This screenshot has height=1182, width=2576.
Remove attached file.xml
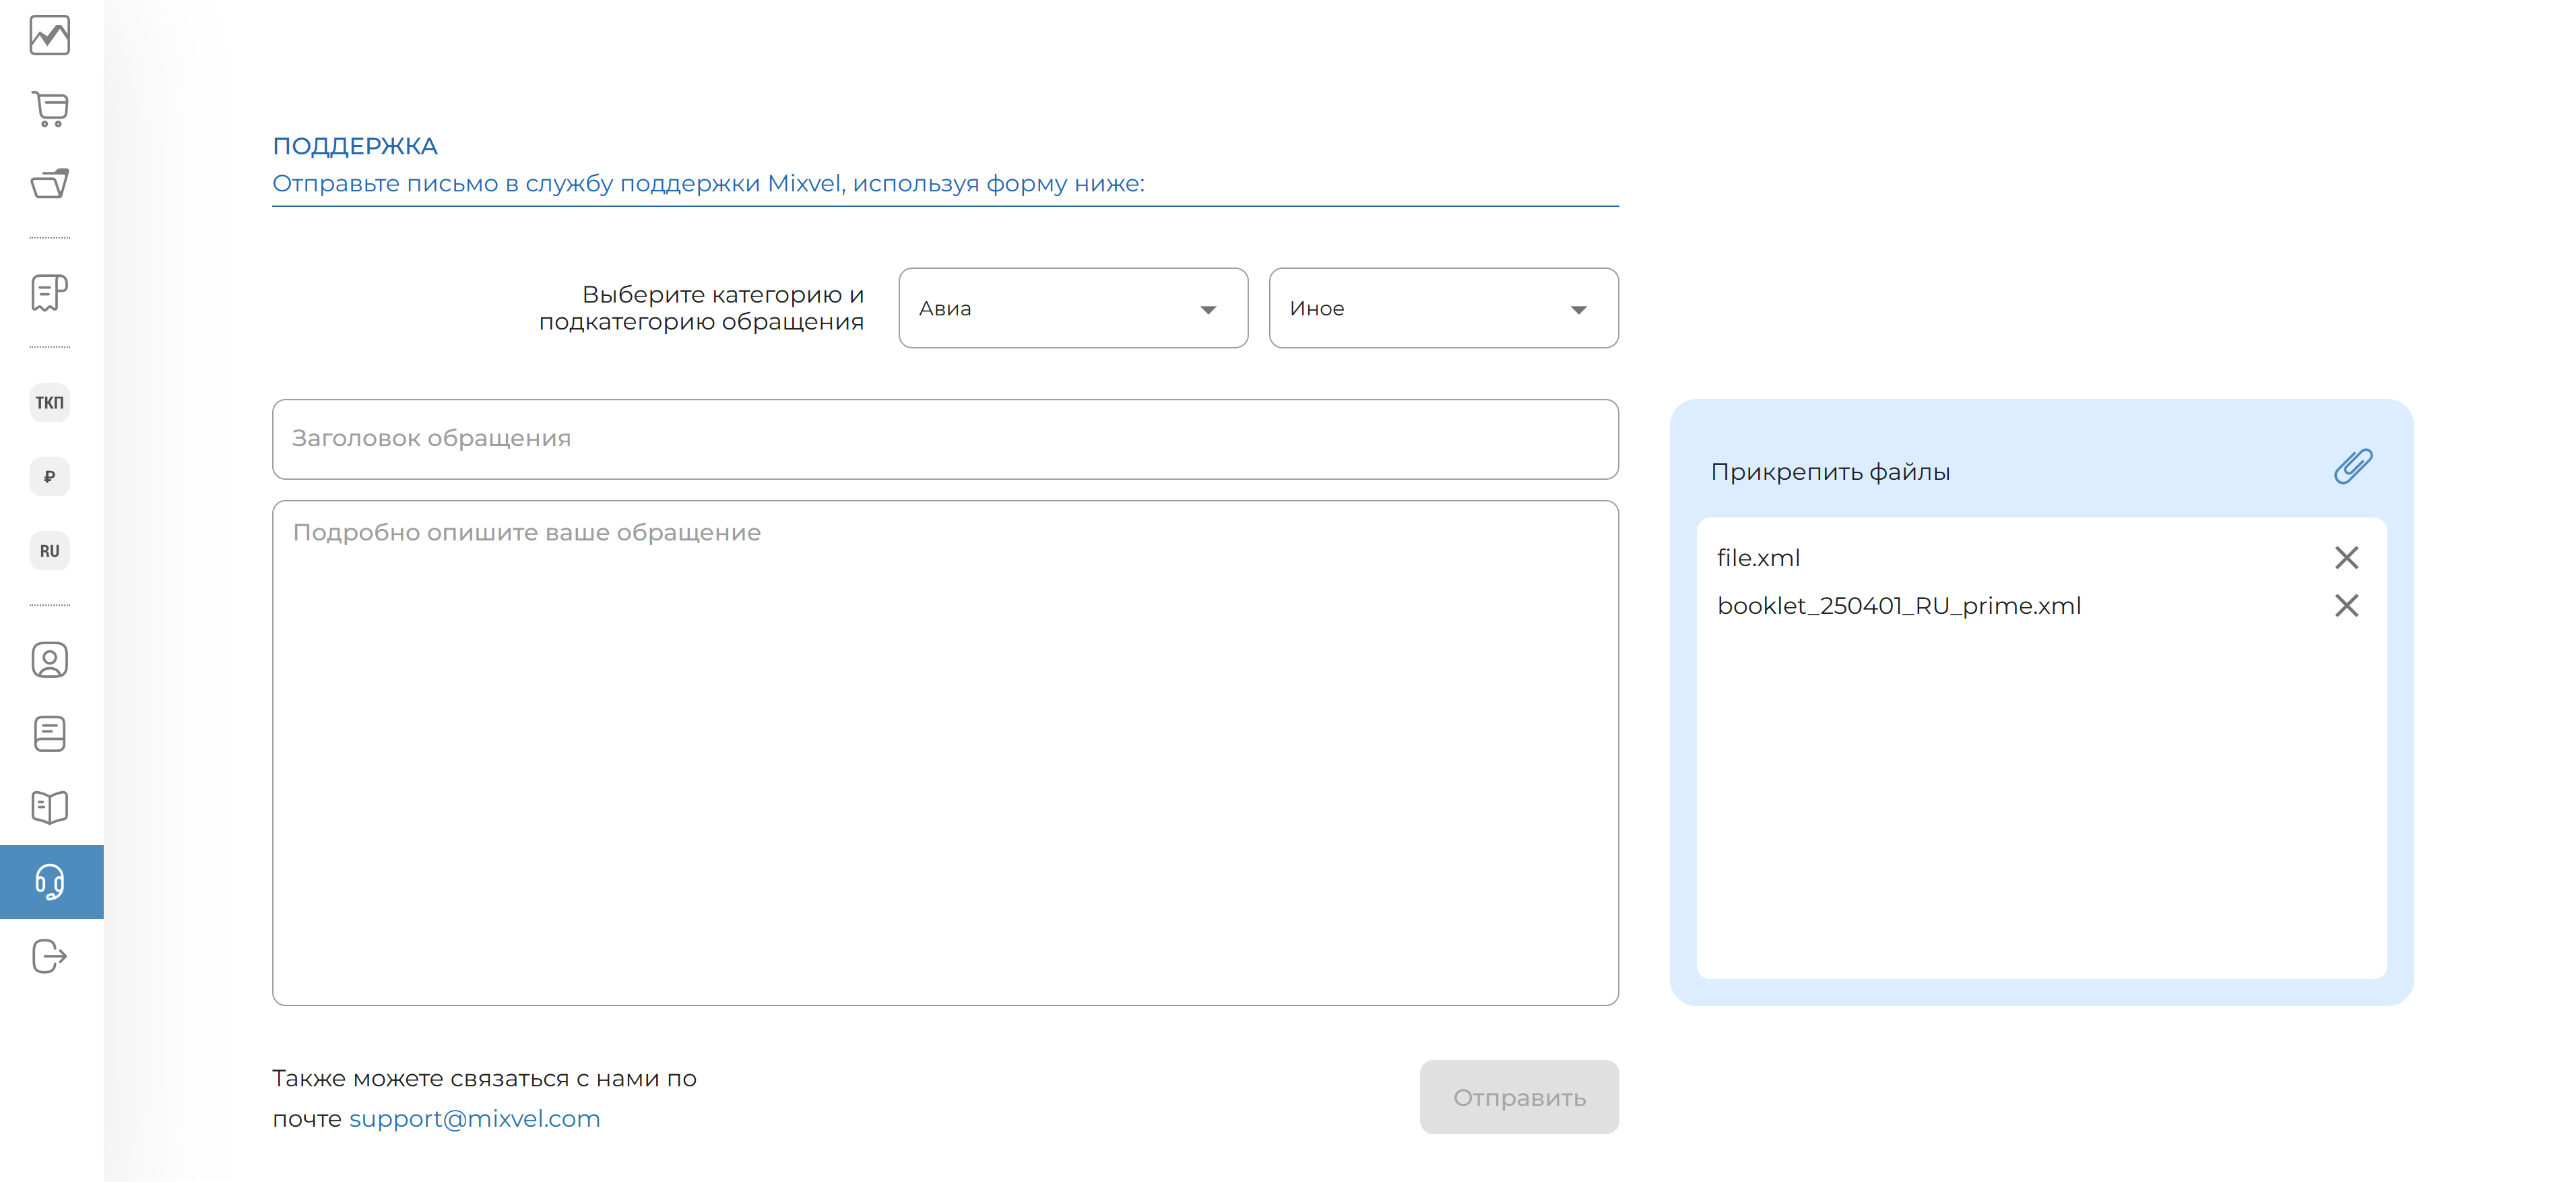(2346, 557)
